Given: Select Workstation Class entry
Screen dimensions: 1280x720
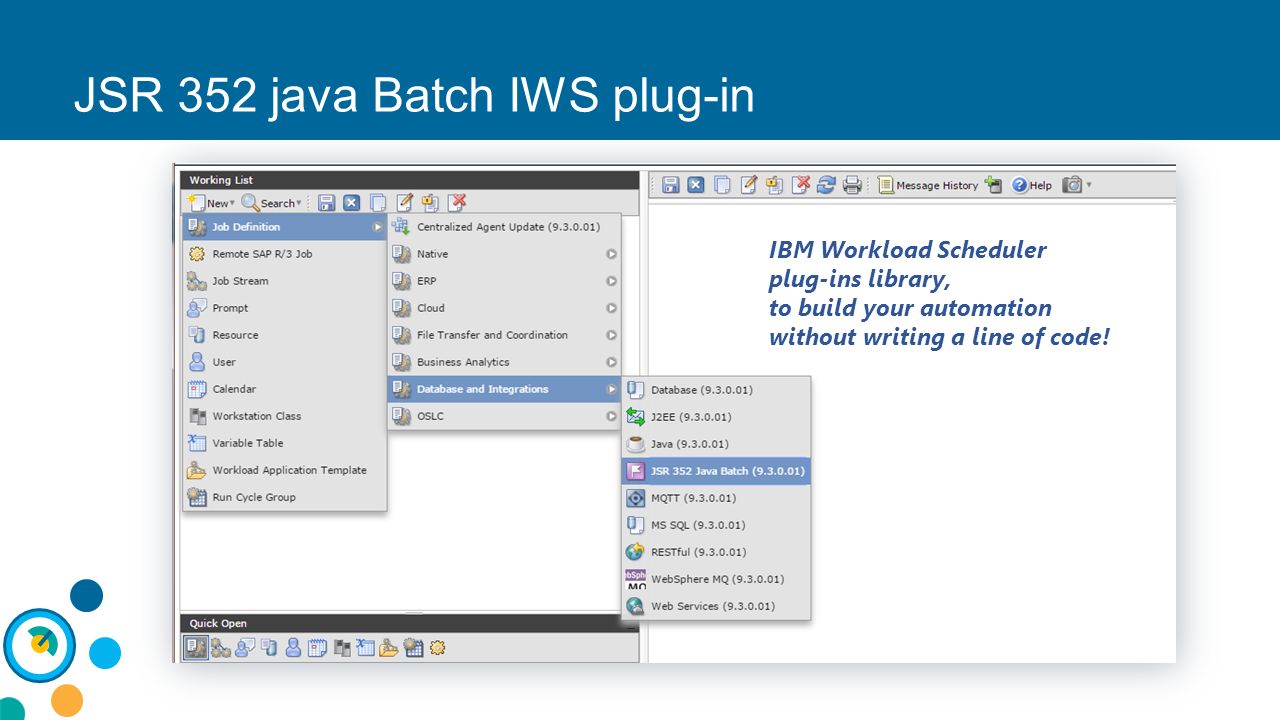Looking at the screenshot, I should click(x=285, y=416).
